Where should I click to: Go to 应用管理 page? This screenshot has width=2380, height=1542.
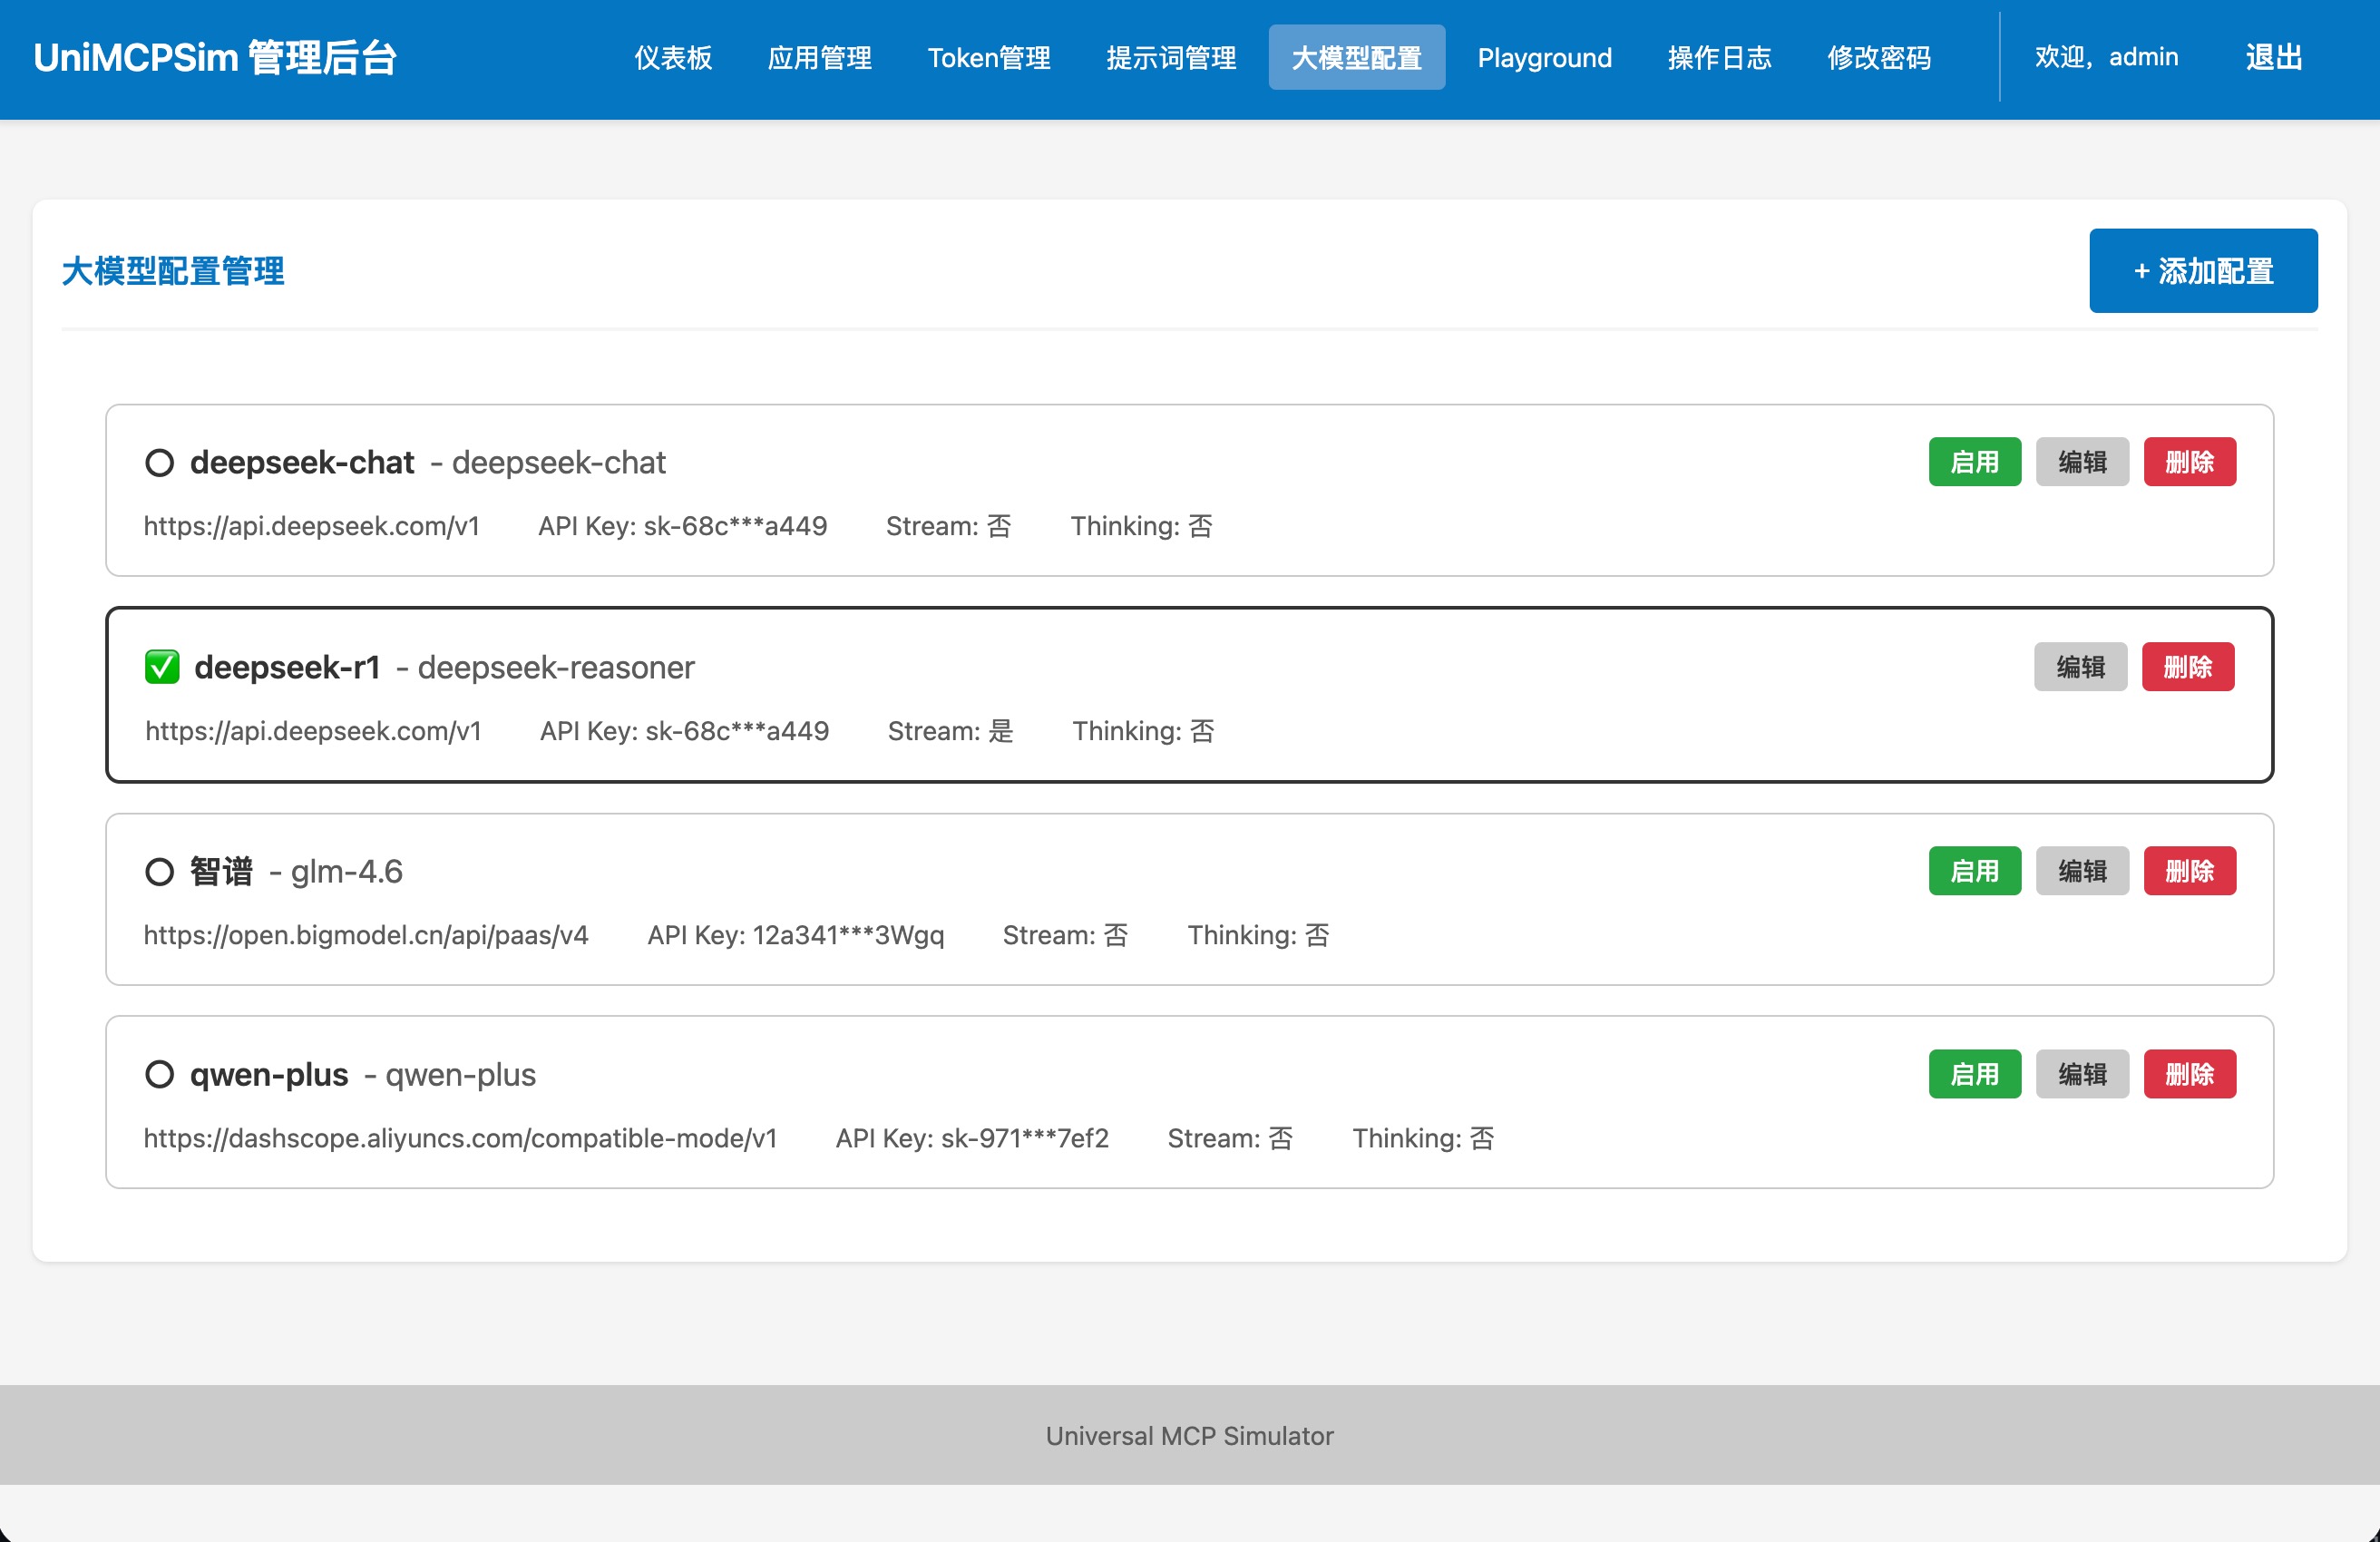tap(820, 58)
